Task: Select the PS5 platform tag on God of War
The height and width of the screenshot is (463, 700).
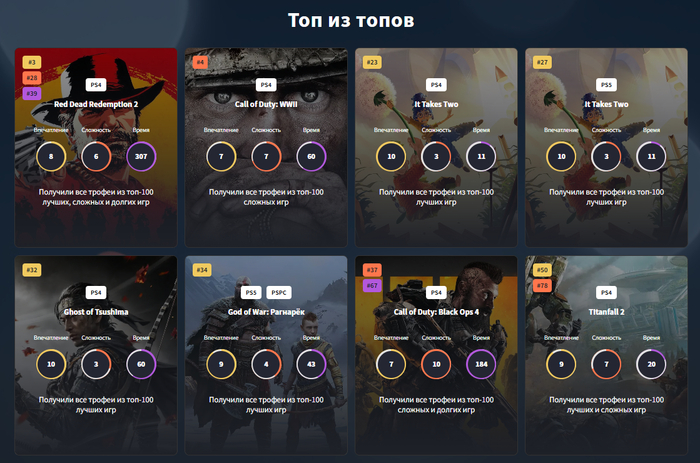Action: coord(251,292)
